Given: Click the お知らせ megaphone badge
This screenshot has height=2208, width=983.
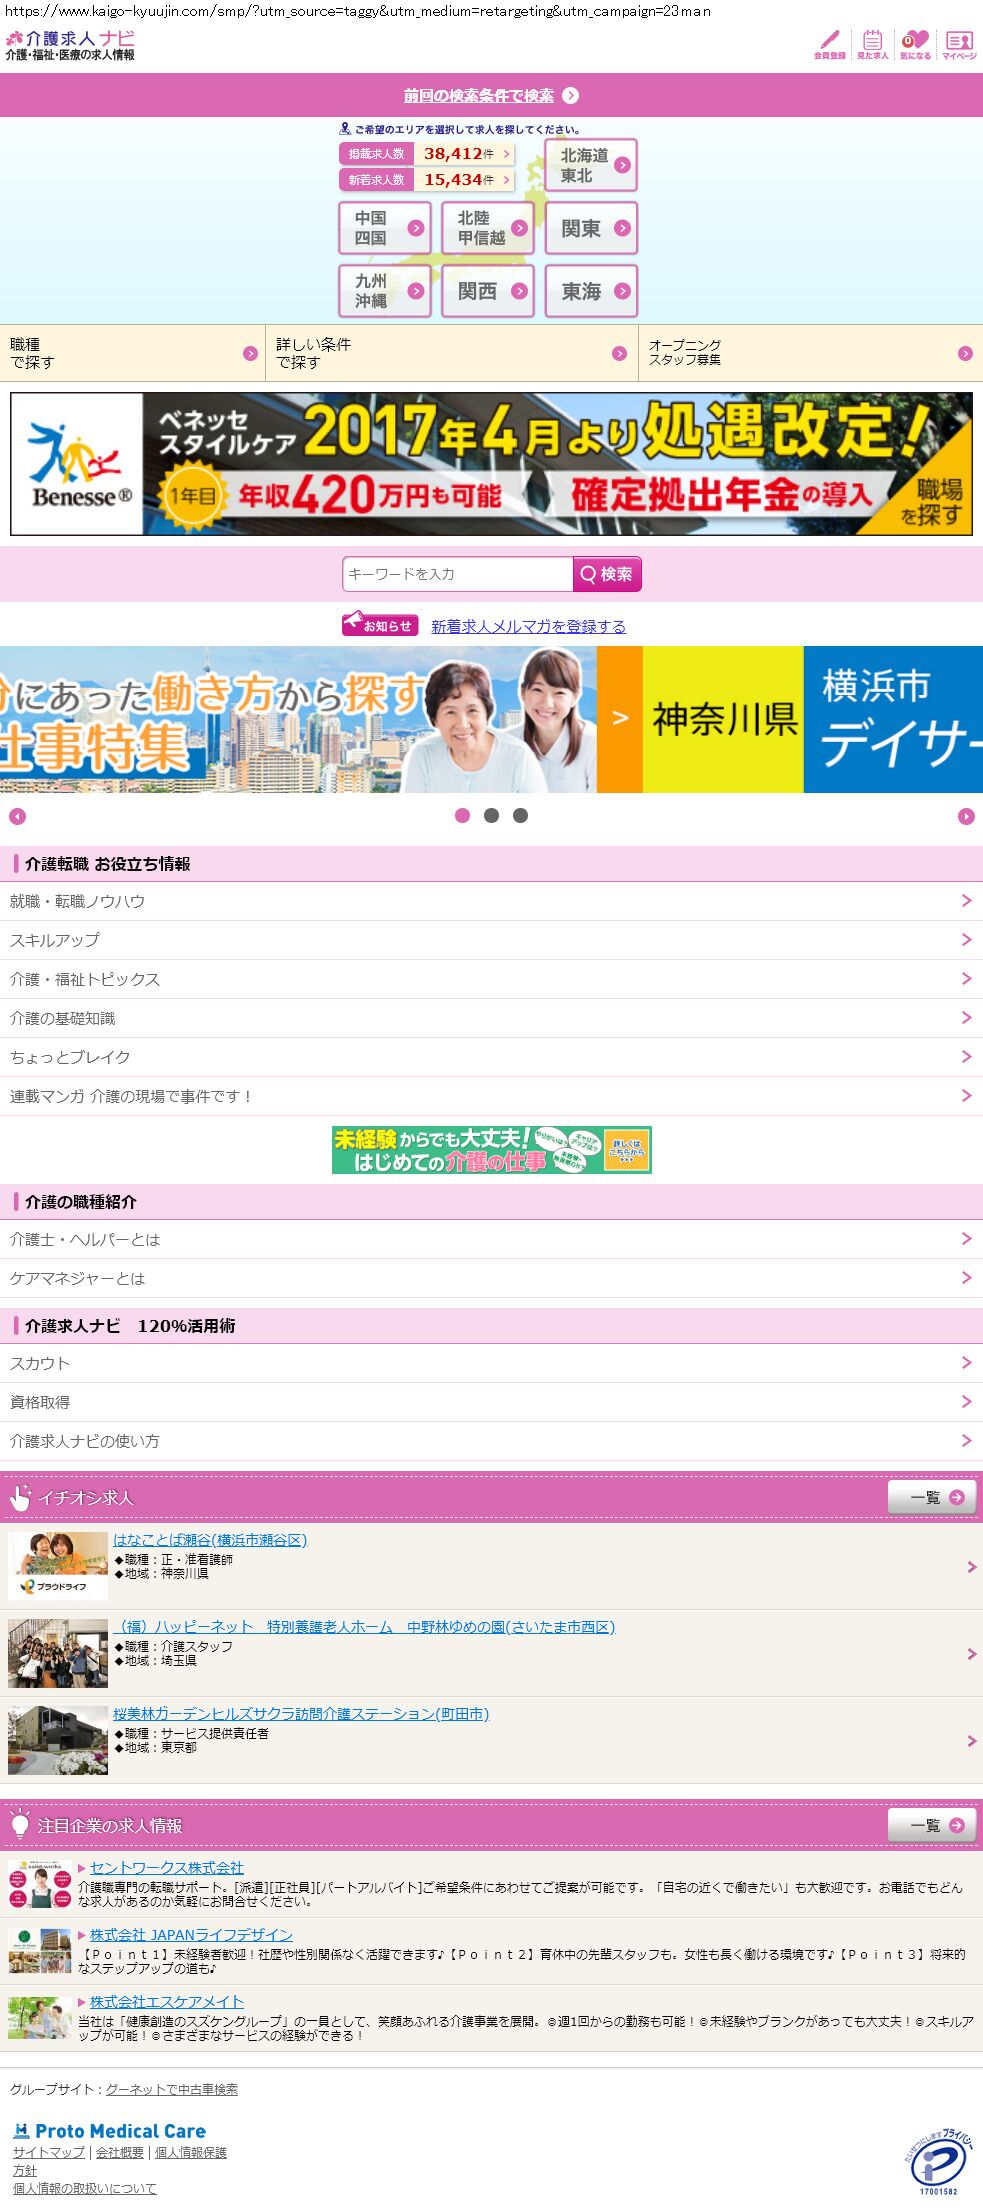Looking at the screenshot, I should pos(380,624).
